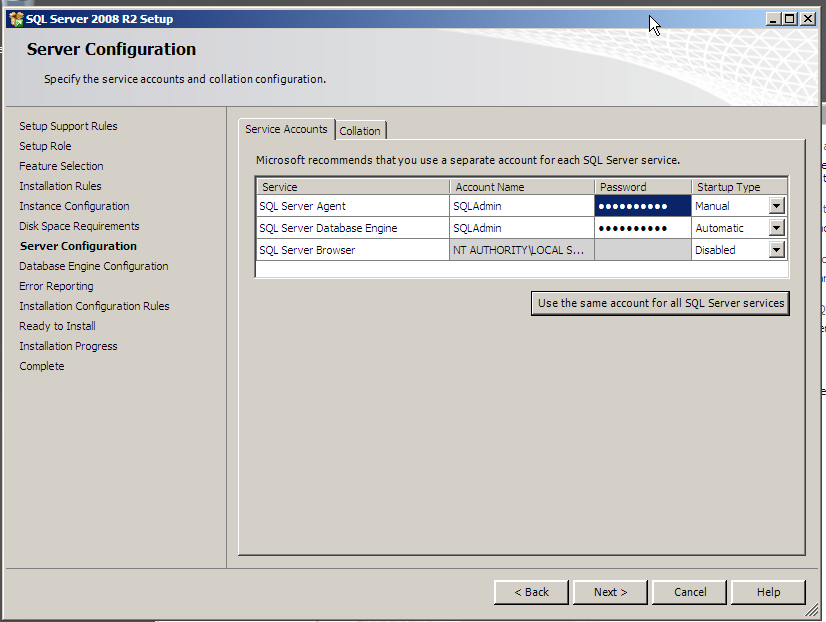The height and width of the screenshot is (622, 826).
Task: Open Startup Type dropdown for SQL Server Agent
Action: pos(776,206)
